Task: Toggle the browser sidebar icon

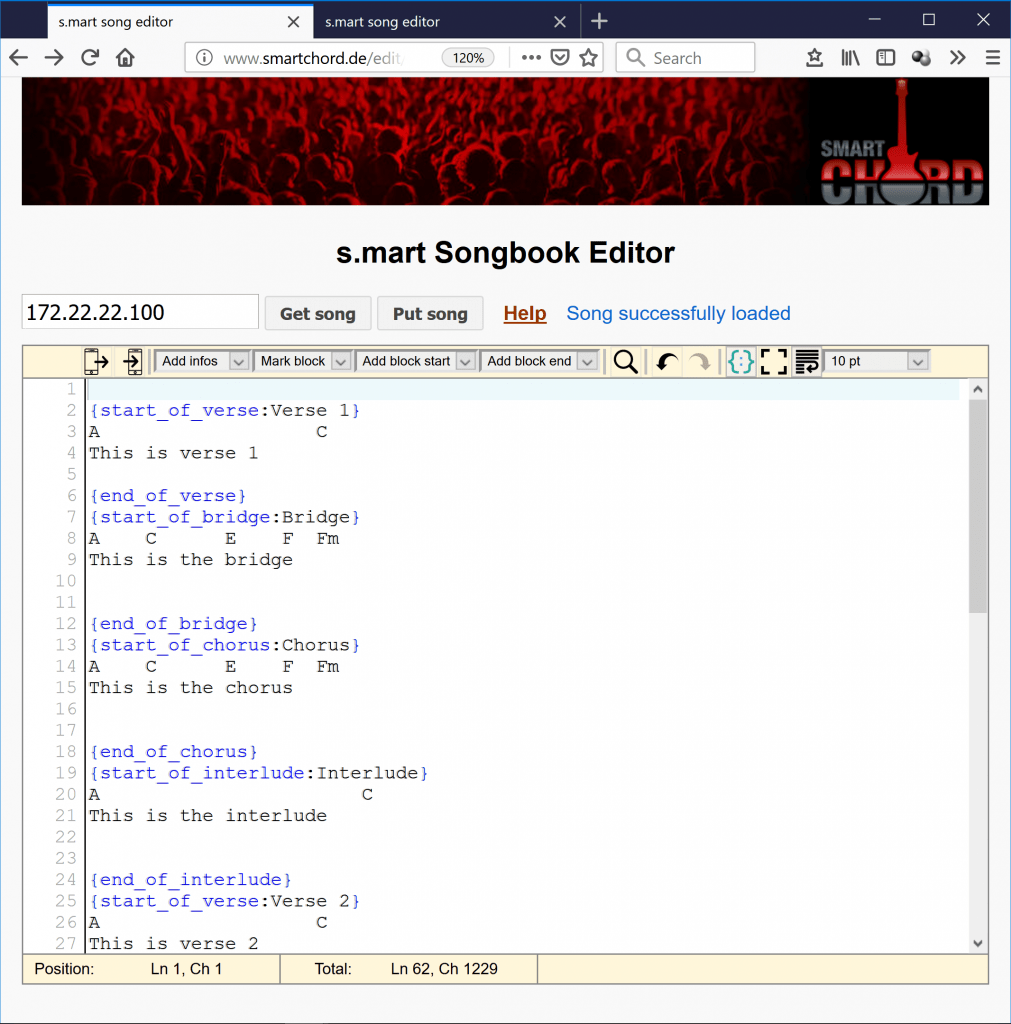Action: (x=886, y=57)
